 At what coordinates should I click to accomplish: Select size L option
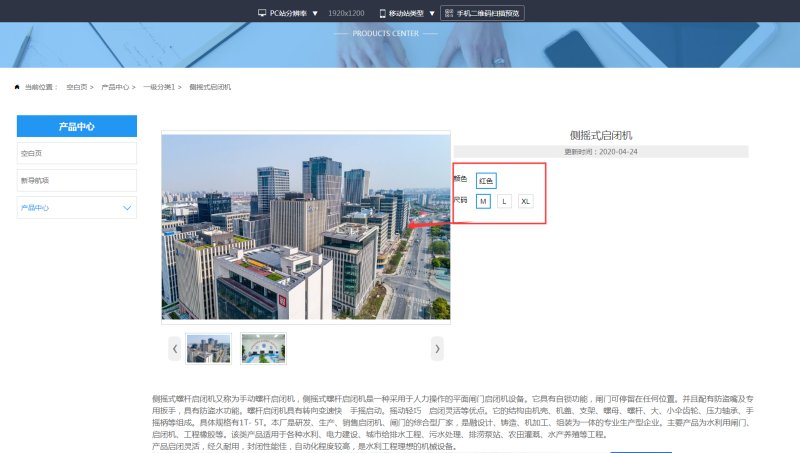(x=505, y=201)
